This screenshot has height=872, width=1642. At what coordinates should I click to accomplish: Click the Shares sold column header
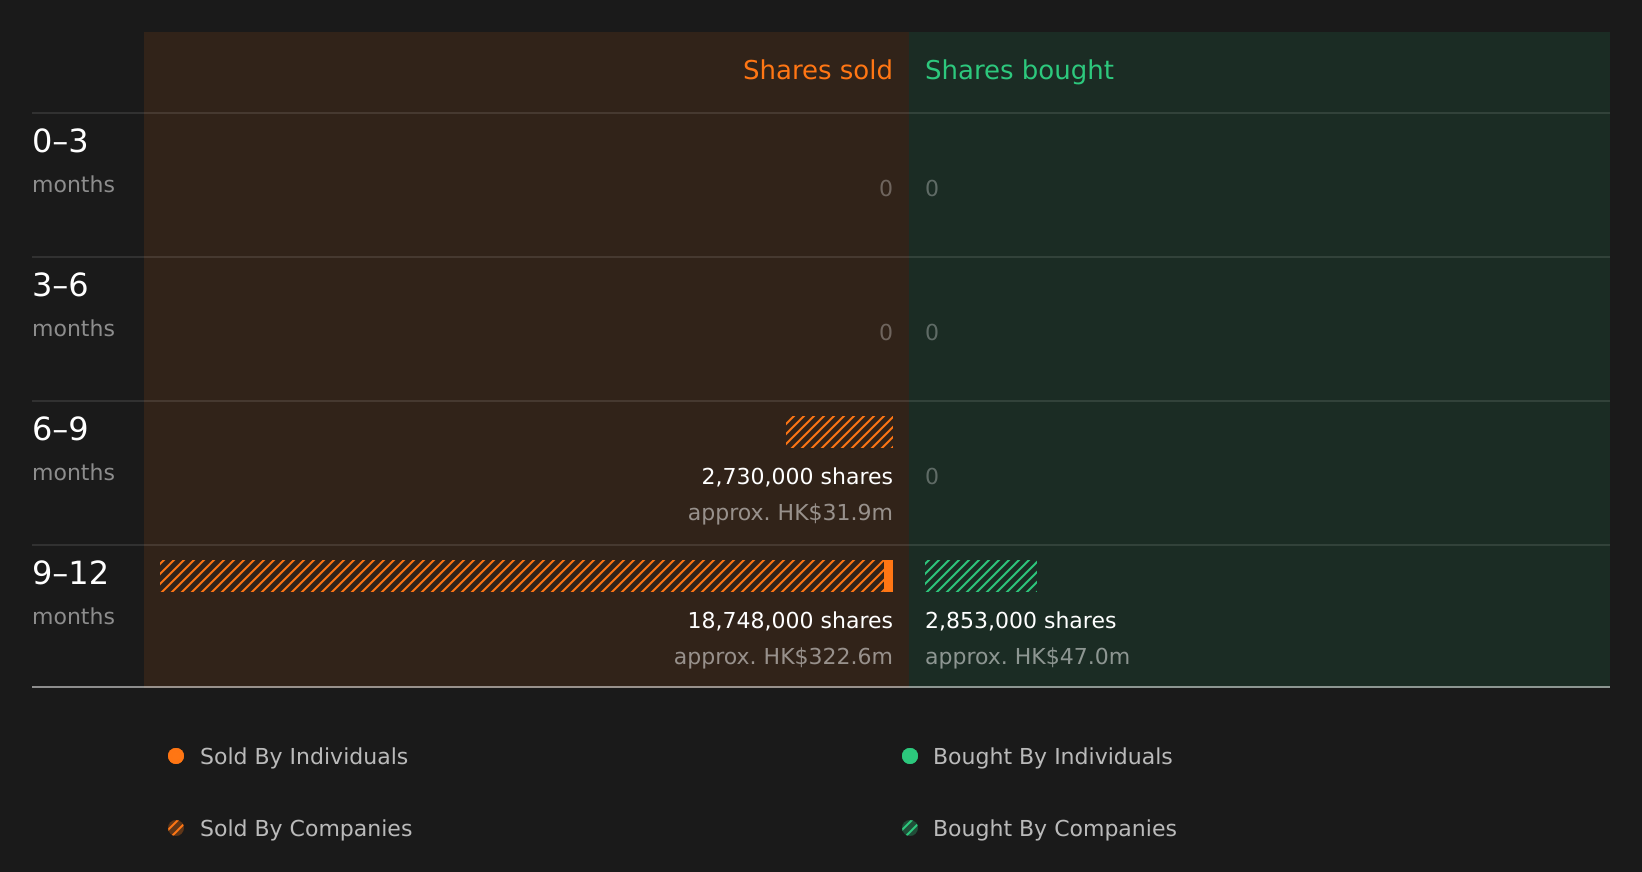coord(817,70)
